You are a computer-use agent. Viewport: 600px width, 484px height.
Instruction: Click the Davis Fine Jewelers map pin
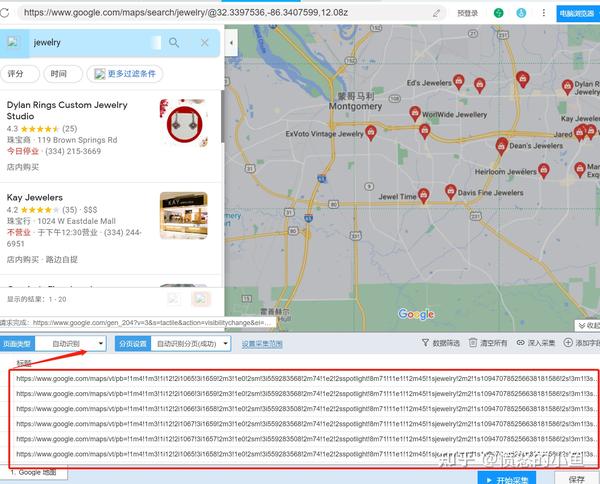450,191
